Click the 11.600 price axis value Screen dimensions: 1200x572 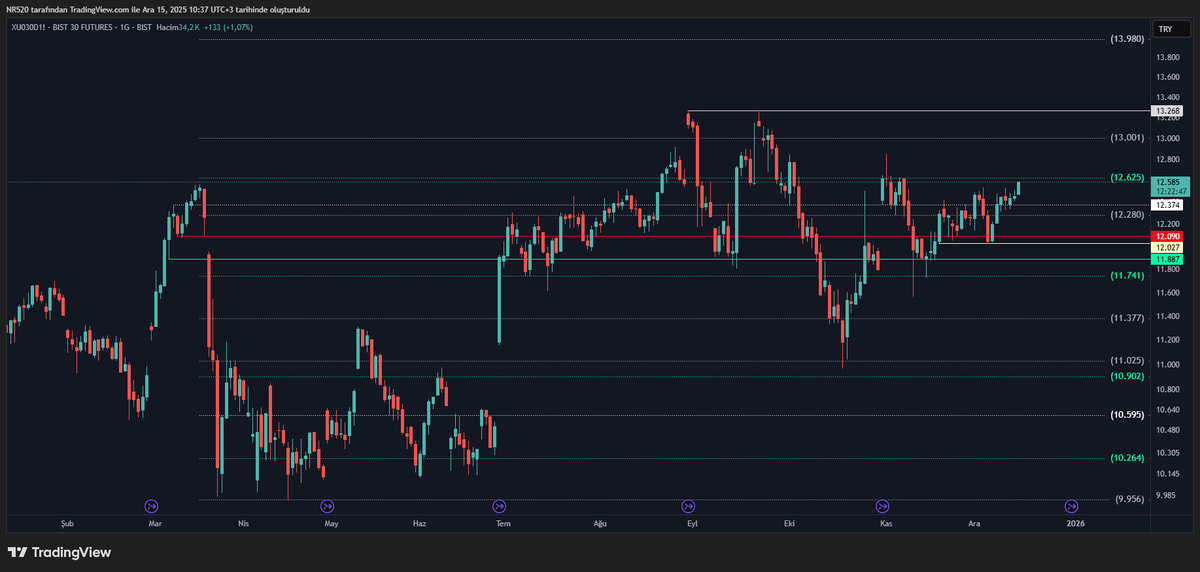1167,293
